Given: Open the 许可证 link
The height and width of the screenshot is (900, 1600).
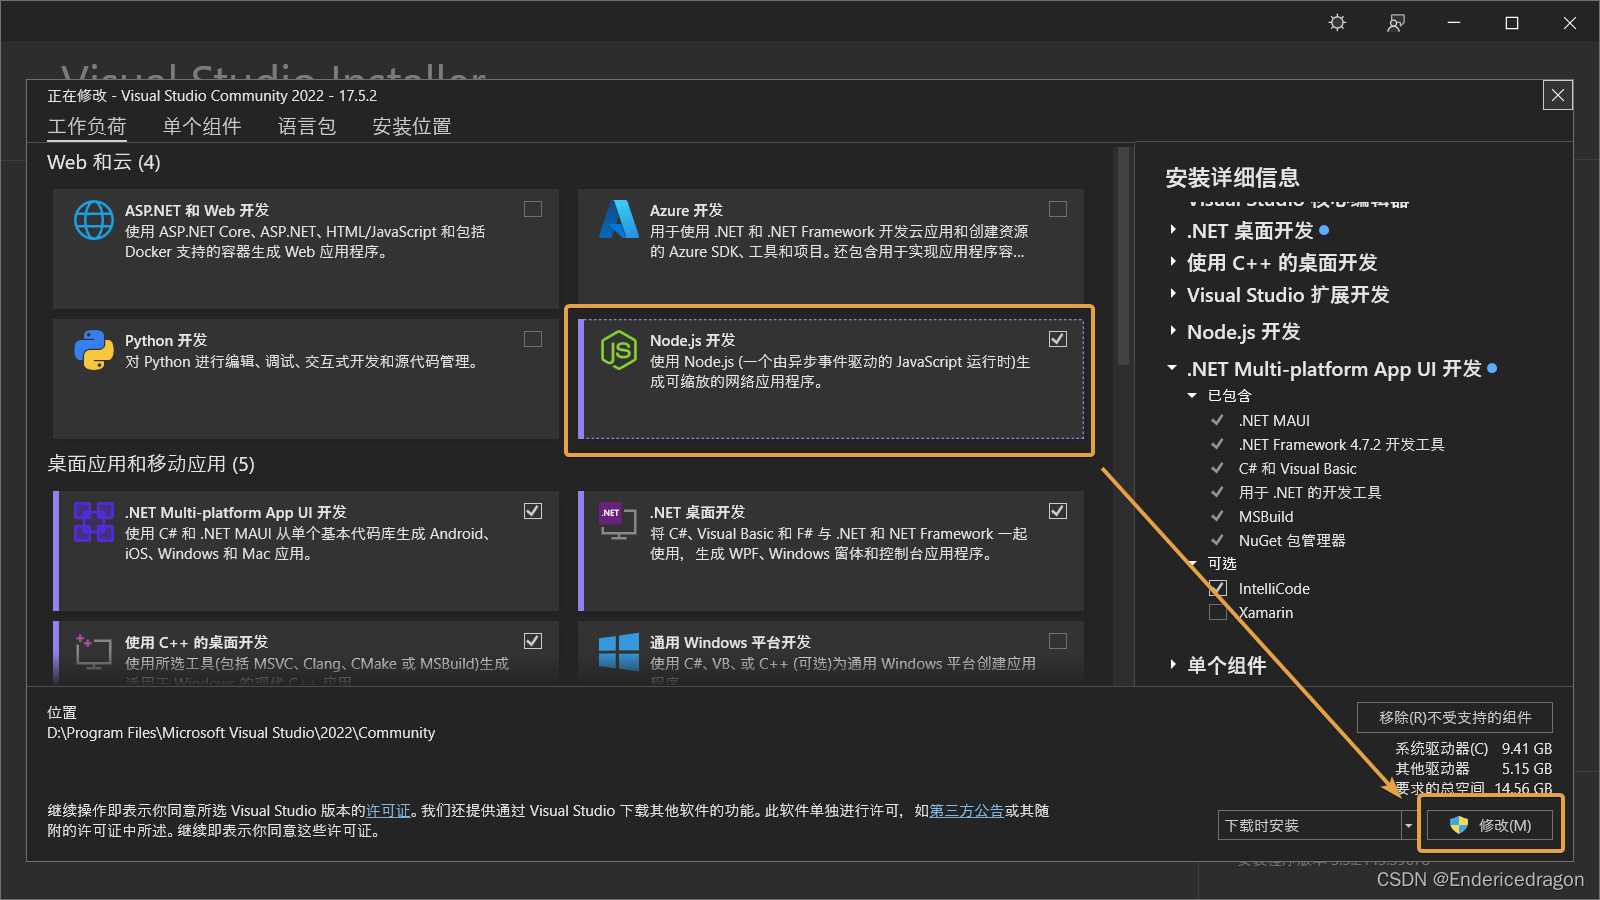Looking at the screenshot, I should (x=388, y=811).
